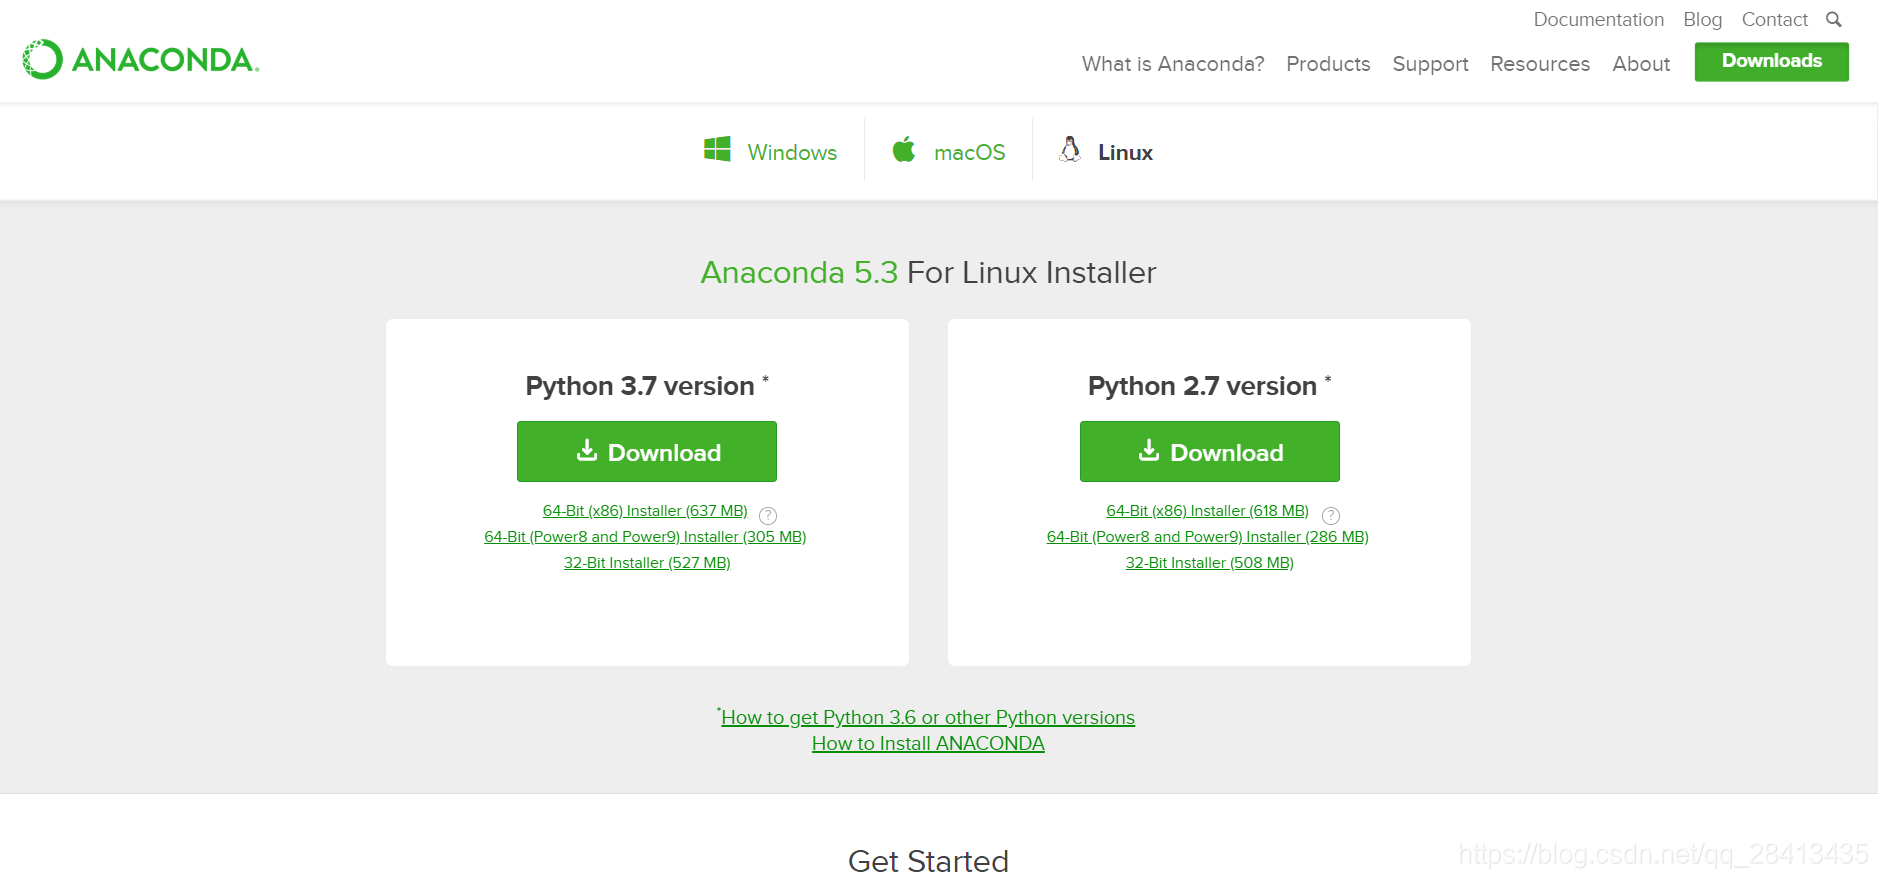
Task: Click the Get Started heading
Action: (x=928, y=861)
